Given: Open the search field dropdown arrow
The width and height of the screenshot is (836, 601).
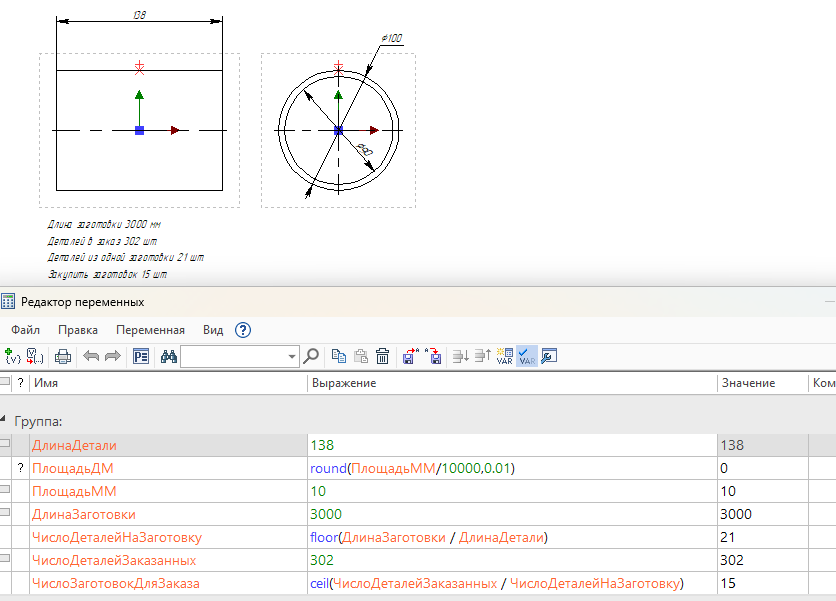Looking at the screenshot, I should pyautogui.click(x=292, y=356).
